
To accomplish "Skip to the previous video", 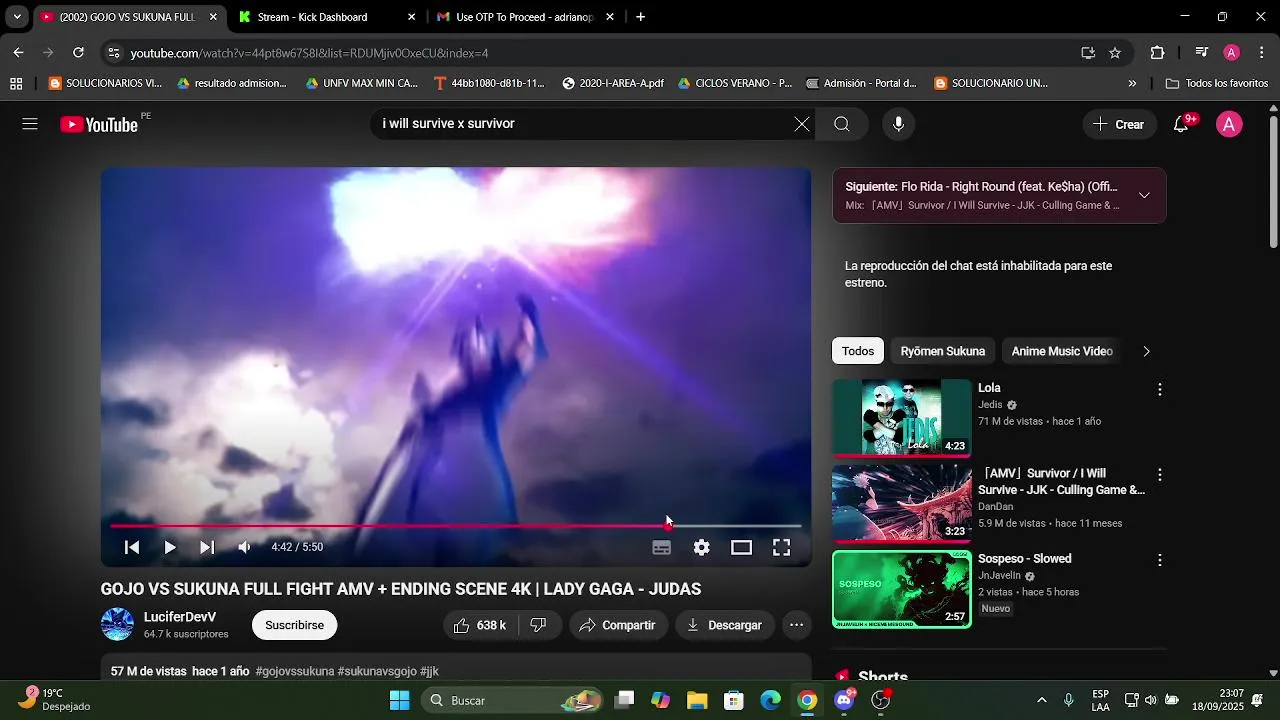I will (x=132, y=547).
